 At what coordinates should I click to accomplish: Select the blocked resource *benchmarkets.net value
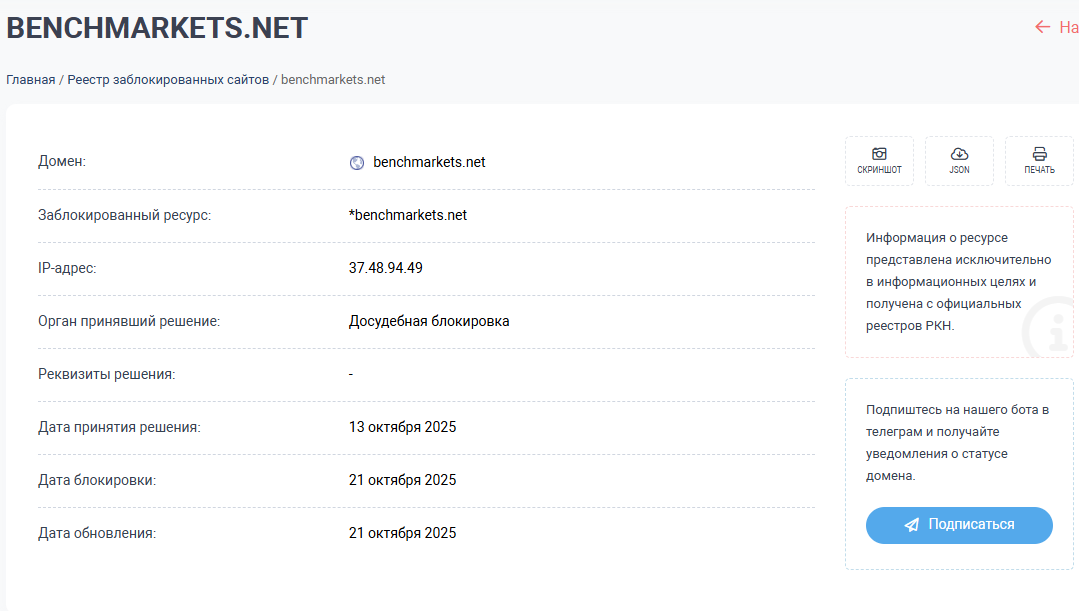pos(408,215)
